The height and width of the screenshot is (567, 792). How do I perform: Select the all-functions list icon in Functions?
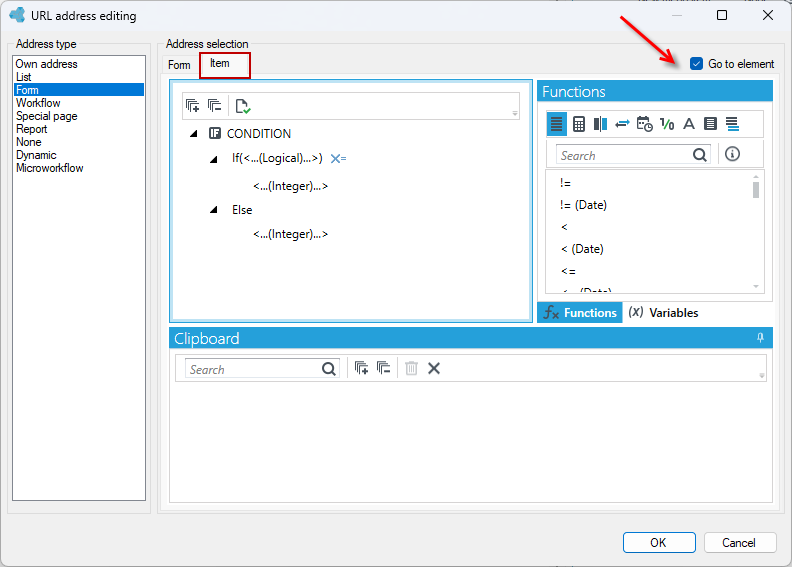pyautogui.click(x=556, y=124)
